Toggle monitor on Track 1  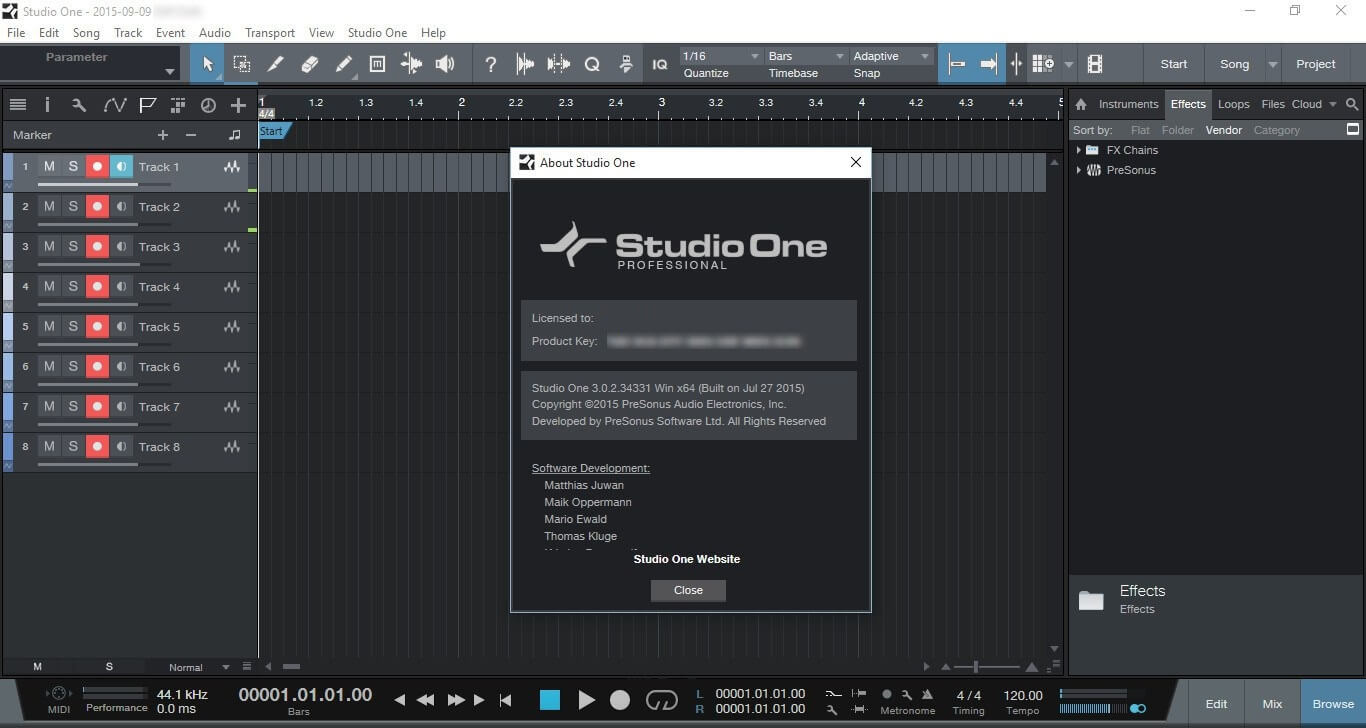tap(121, 167)
